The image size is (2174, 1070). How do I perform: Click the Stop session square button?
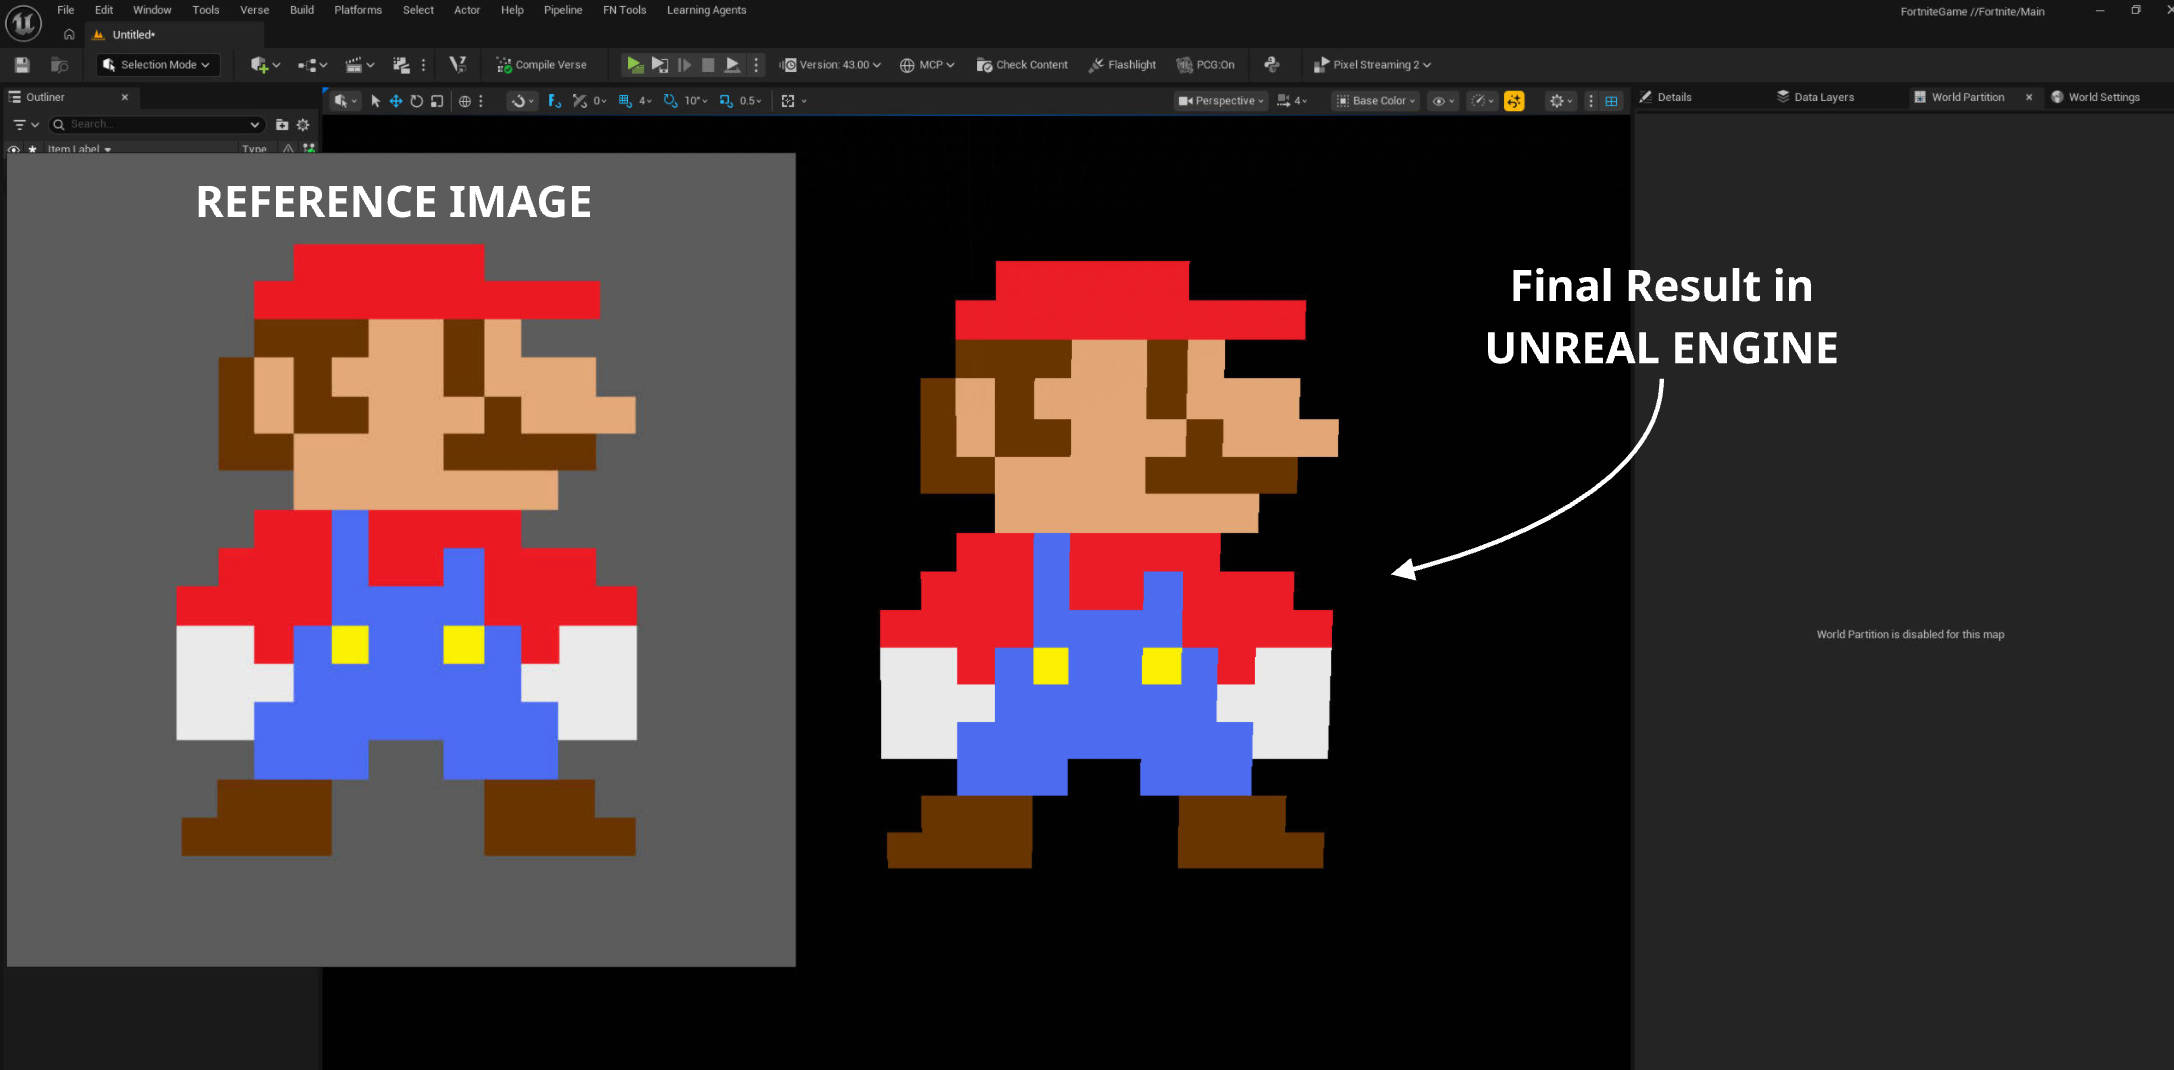pyautogui.click(x=708, y=64)
